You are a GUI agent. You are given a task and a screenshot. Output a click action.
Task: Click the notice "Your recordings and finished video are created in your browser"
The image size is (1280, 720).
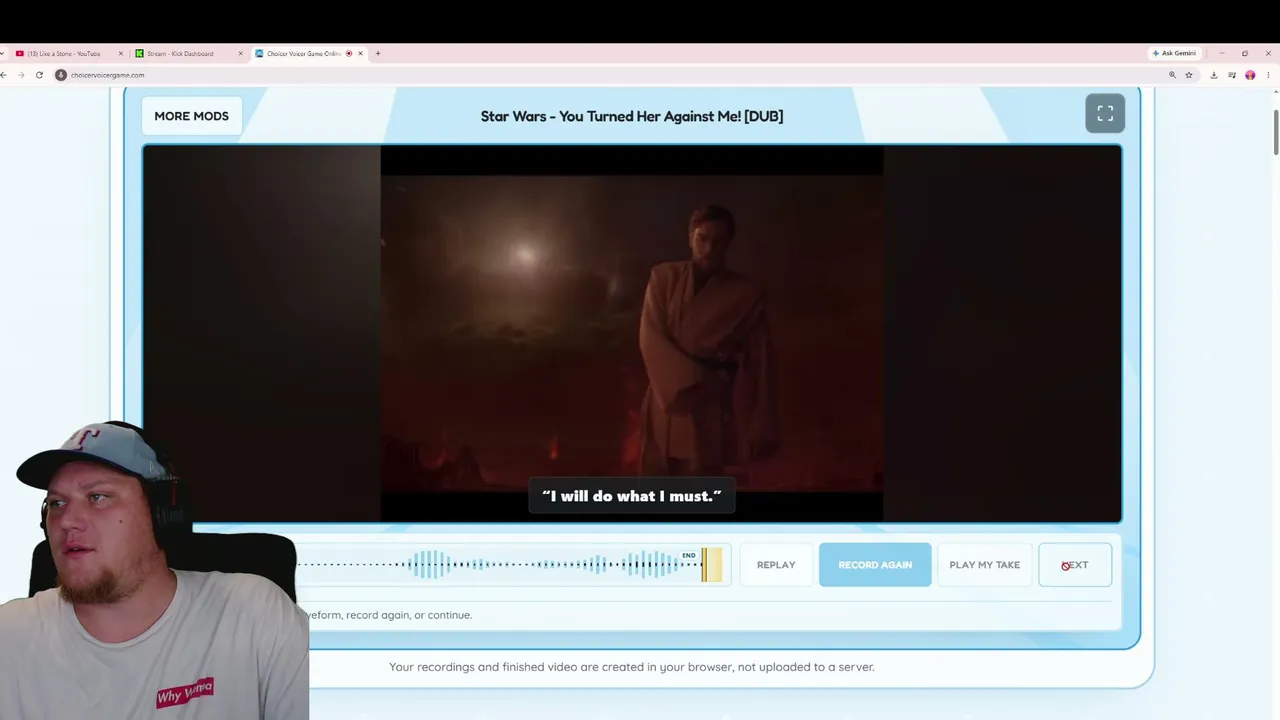(632, 667)
